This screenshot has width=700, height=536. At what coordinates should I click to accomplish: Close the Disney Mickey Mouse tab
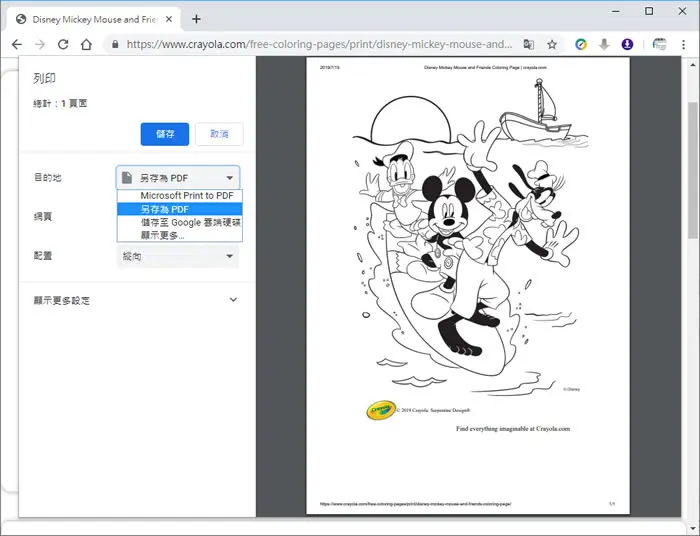[169, 19]
